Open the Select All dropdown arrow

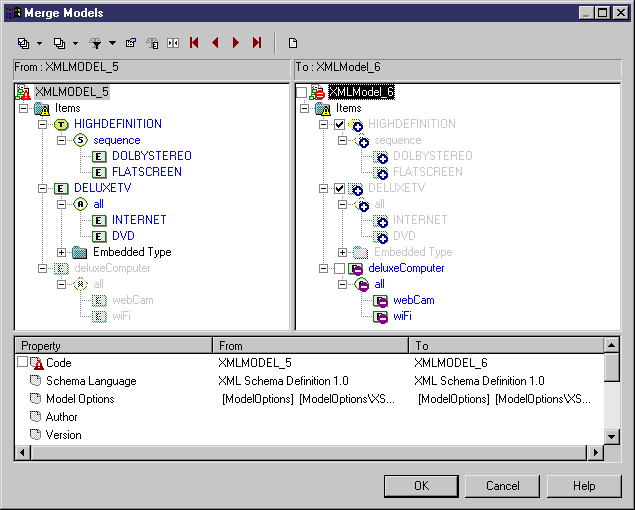pos(39,43)
